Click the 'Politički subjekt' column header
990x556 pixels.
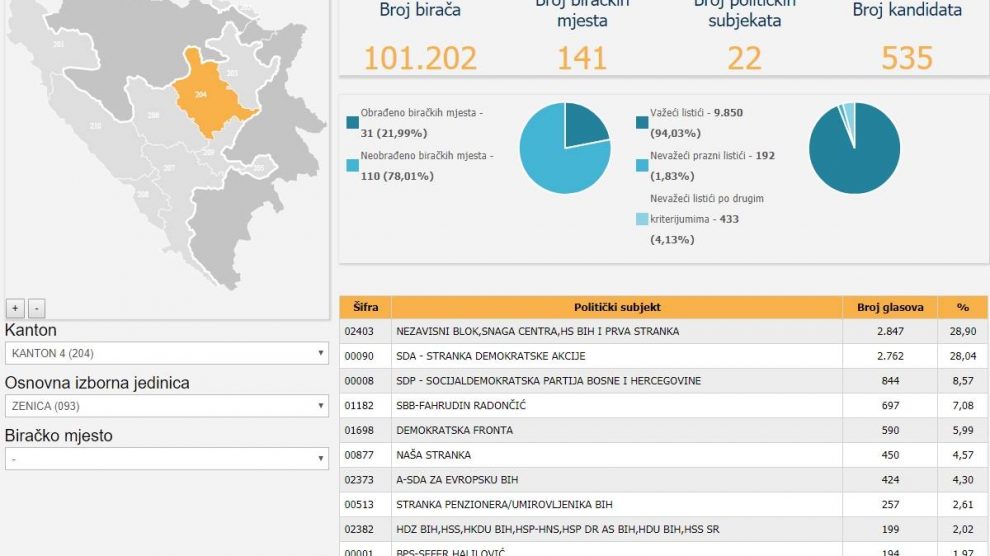pos(616,308)
